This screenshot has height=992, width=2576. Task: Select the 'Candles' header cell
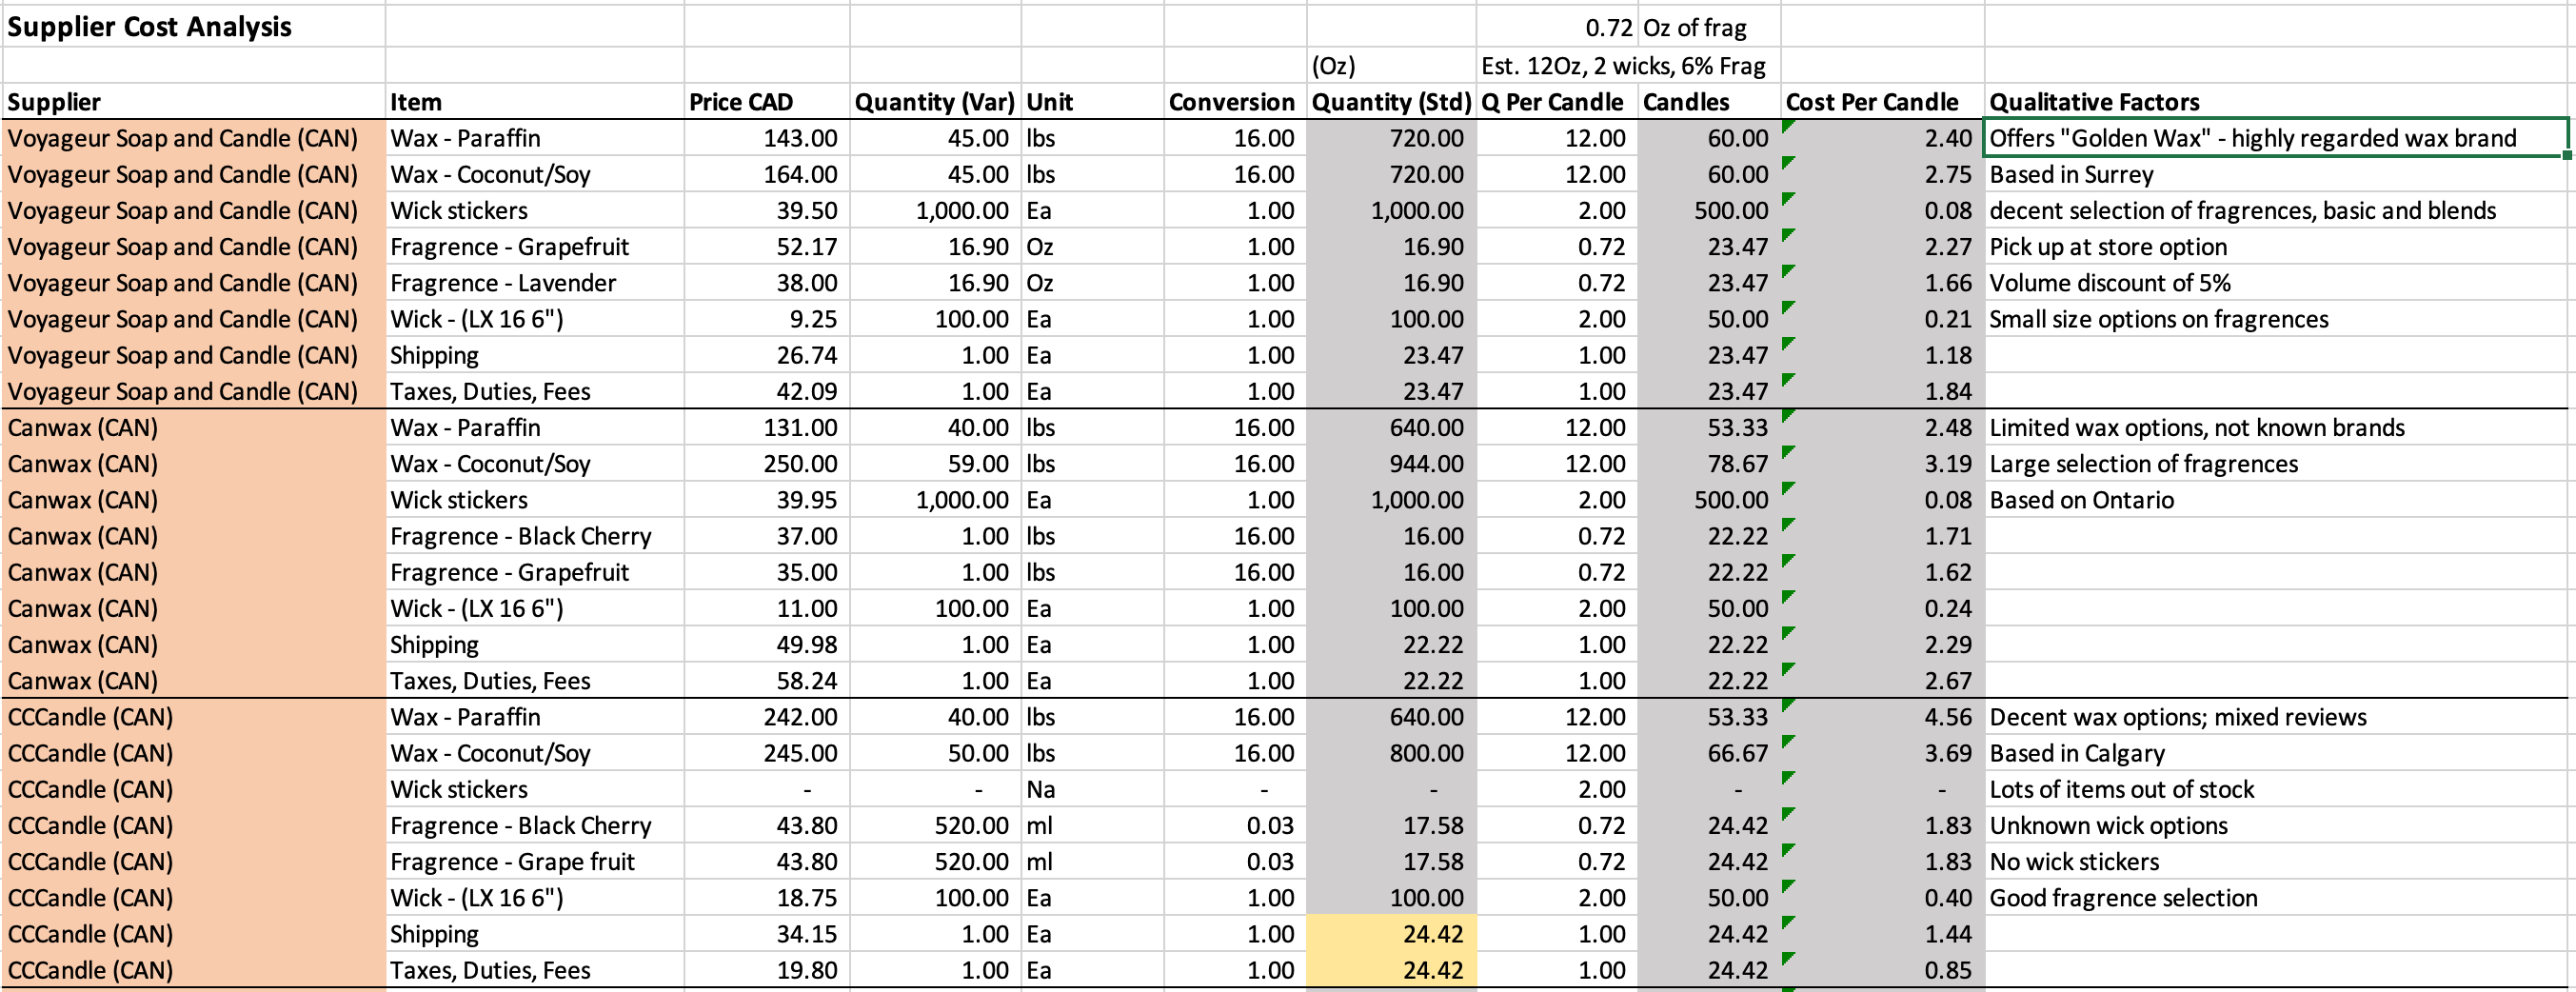click(1709, 102)
